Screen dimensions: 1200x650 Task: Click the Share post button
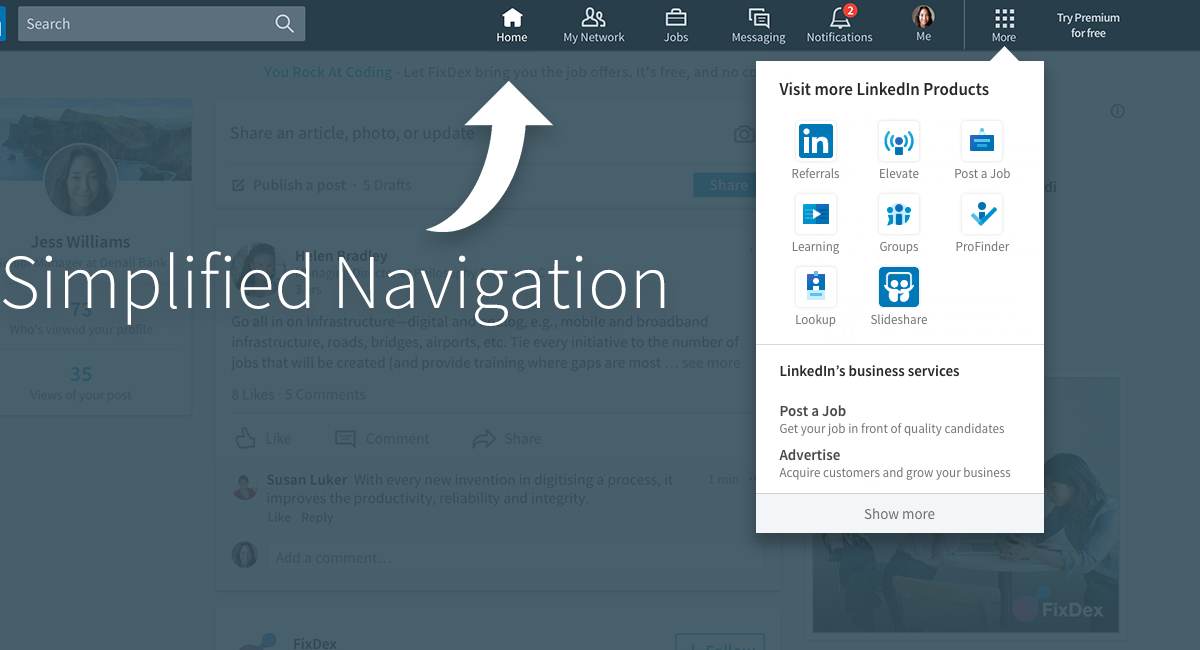728,185
